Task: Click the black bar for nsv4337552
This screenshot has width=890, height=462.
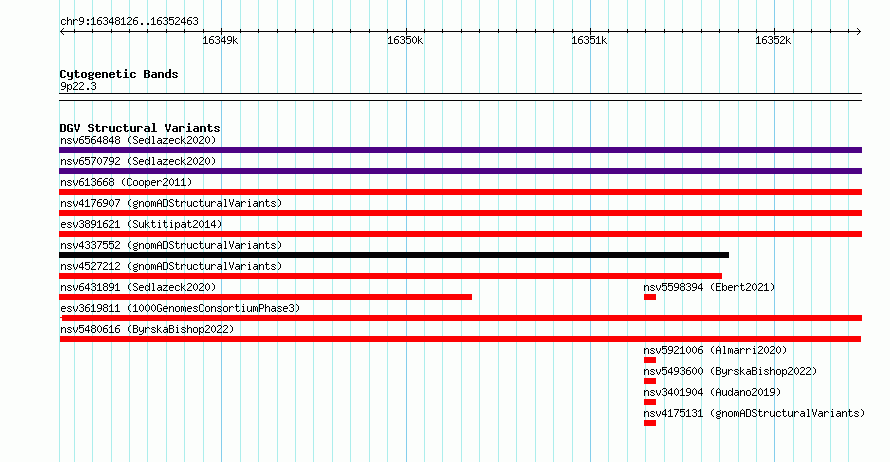Action: point(394,255)
